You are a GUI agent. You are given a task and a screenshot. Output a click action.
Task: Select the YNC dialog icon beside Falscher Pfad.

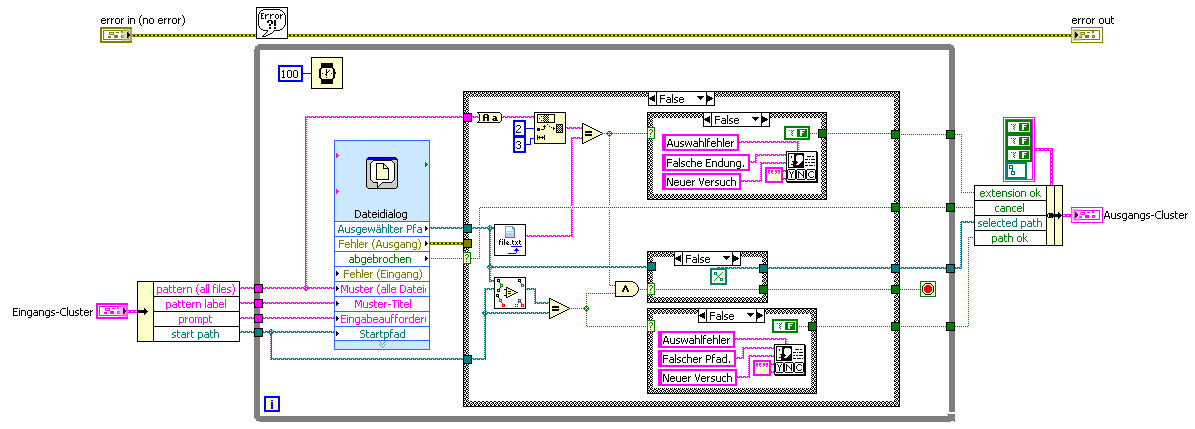[790, 360]
